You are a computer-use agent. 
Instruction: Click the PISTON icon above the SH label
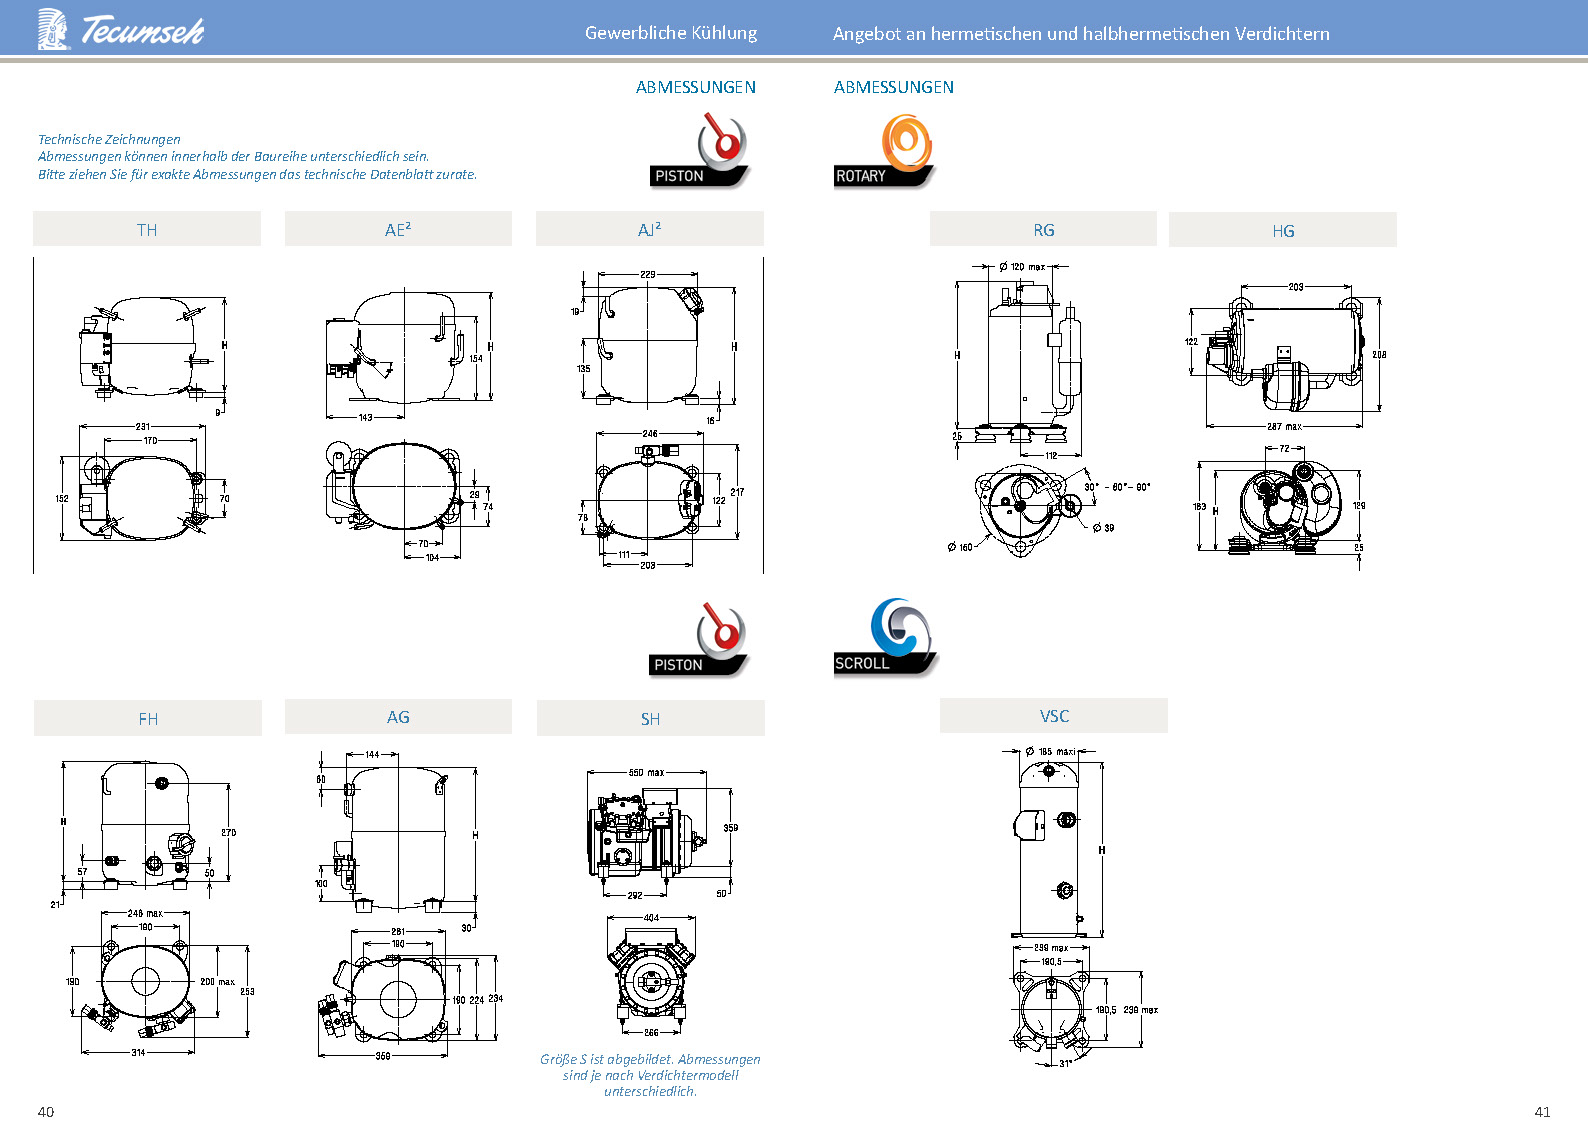point(700,640)
